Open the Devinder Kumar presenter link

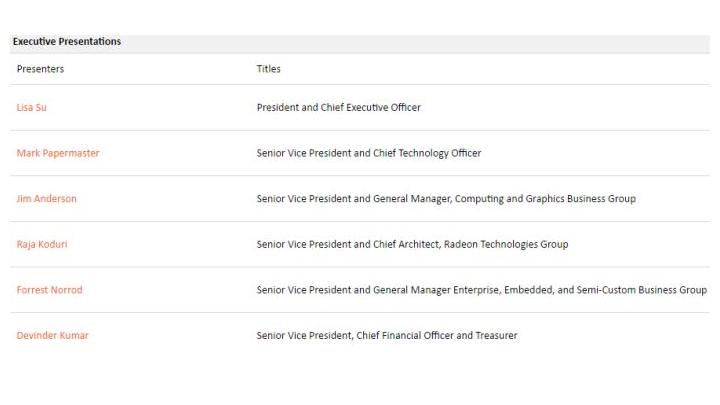click(x=52, y=336)
